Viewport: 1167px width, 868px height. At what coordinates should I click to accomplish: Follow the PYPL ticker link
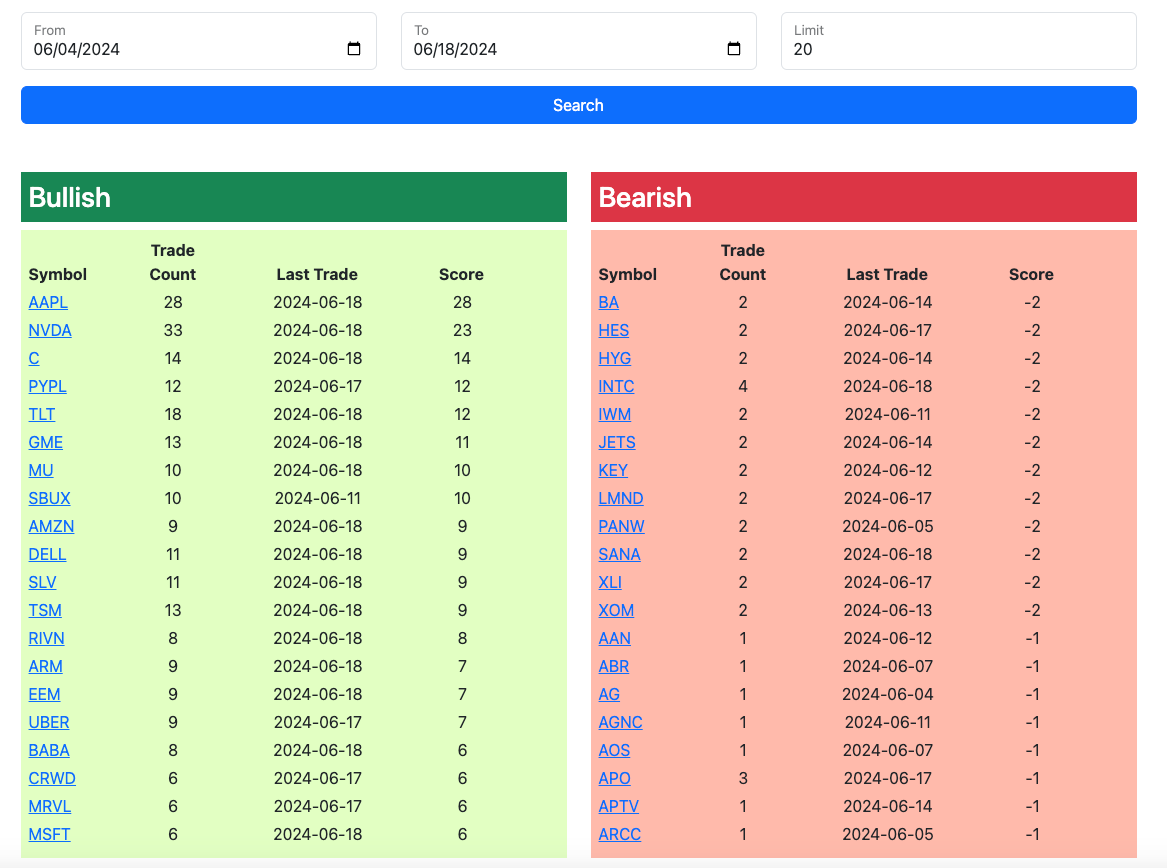(x=48, y=386)
